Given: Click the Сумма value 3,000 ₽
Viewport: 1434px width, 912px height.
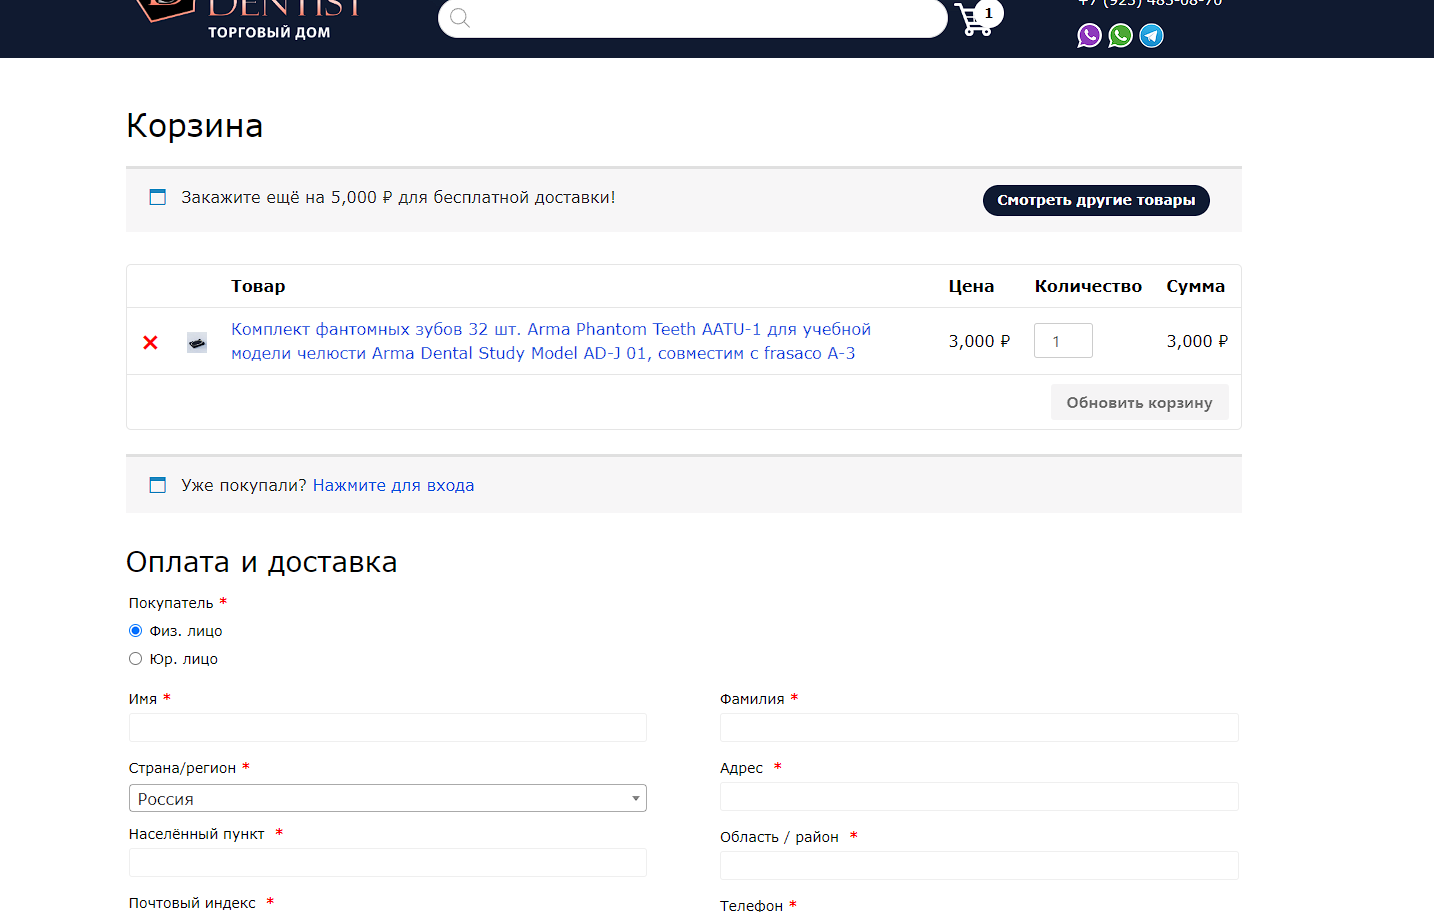Looking at the screenshot, I should point(1197,341).
